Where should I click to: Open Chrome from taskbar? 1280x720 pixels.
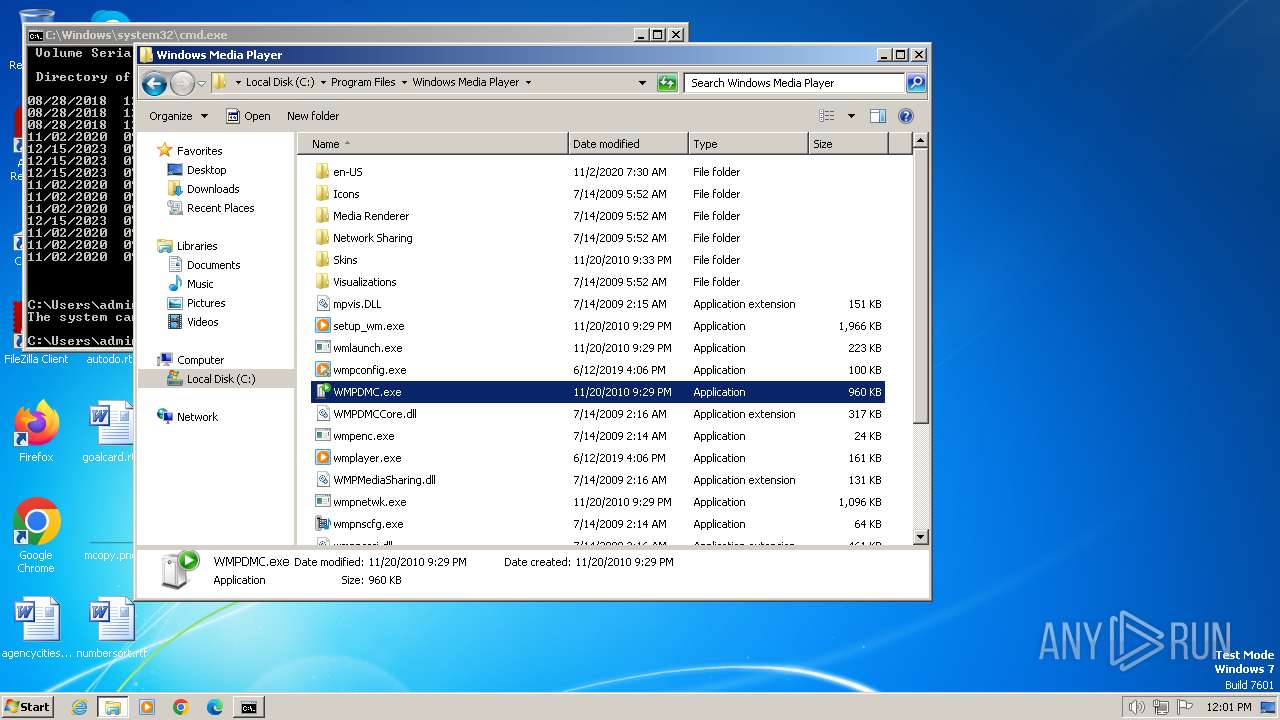181,707
